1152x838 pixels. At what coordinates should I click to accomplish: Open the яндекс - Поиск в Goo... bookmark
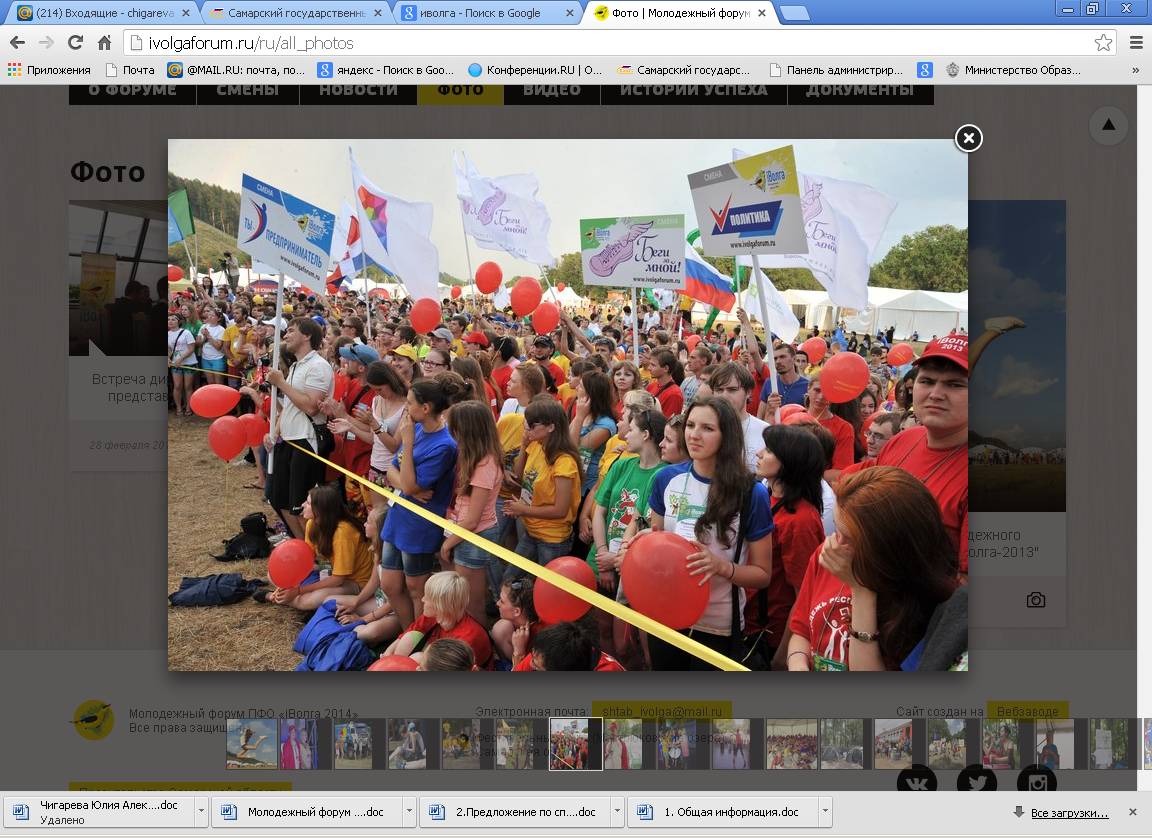point(386,70)
